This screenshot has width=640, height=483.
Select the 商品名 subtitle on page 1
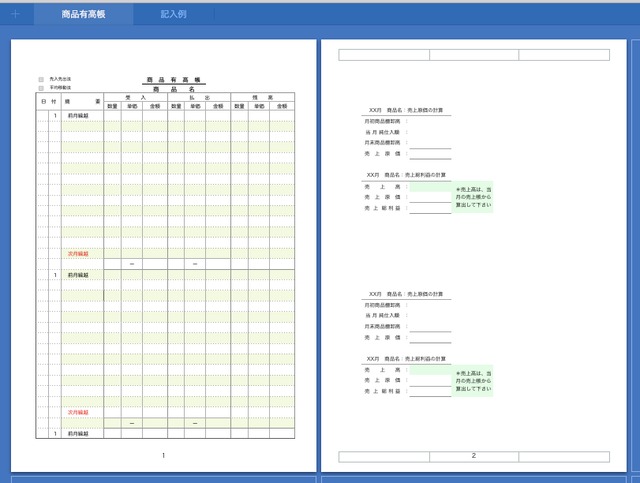point(174,89)
